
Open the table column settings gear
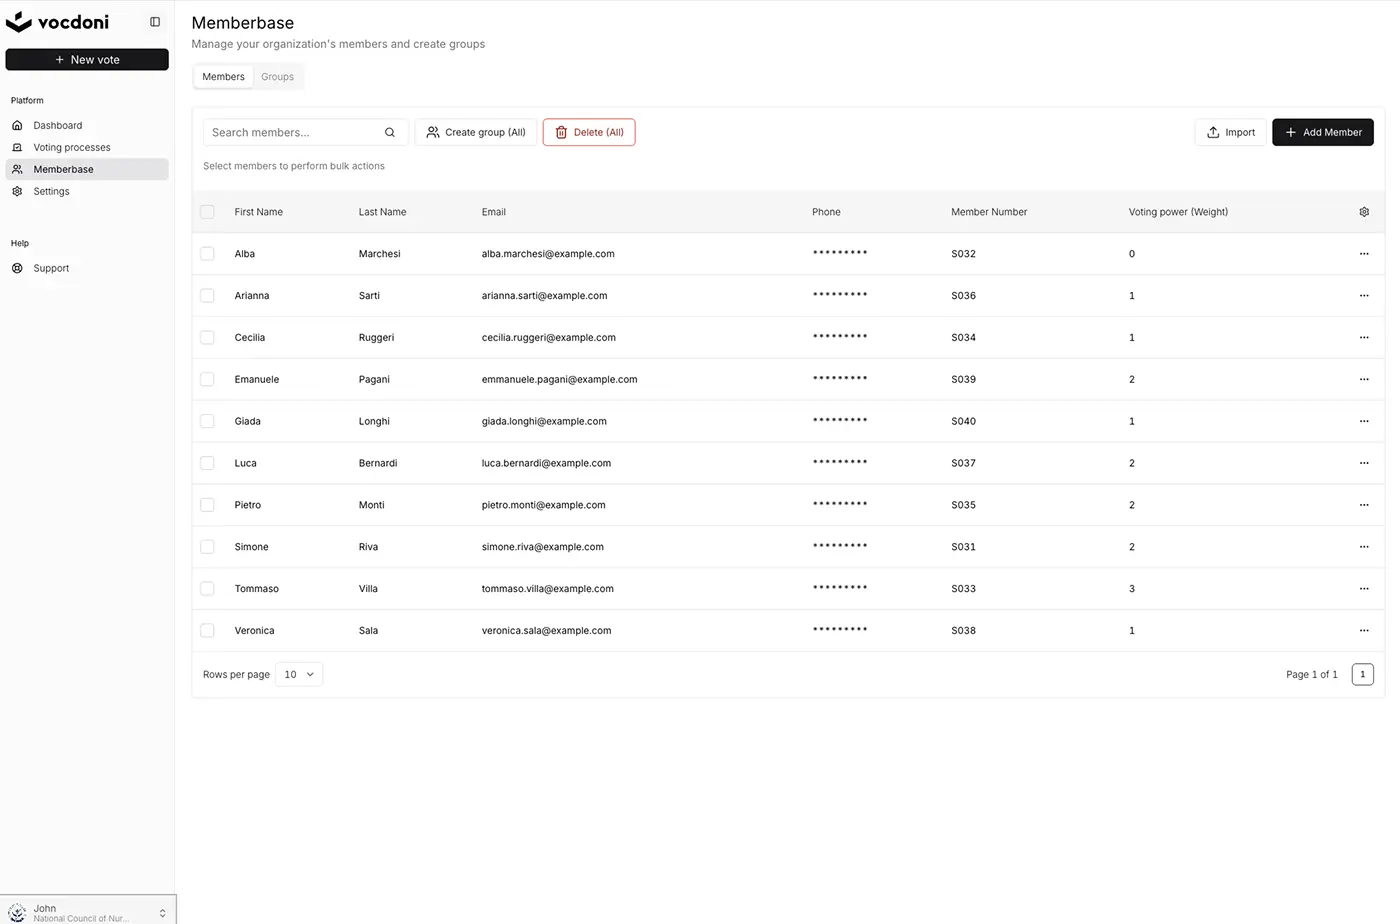pyautogui.click(x=1364, y=212)
